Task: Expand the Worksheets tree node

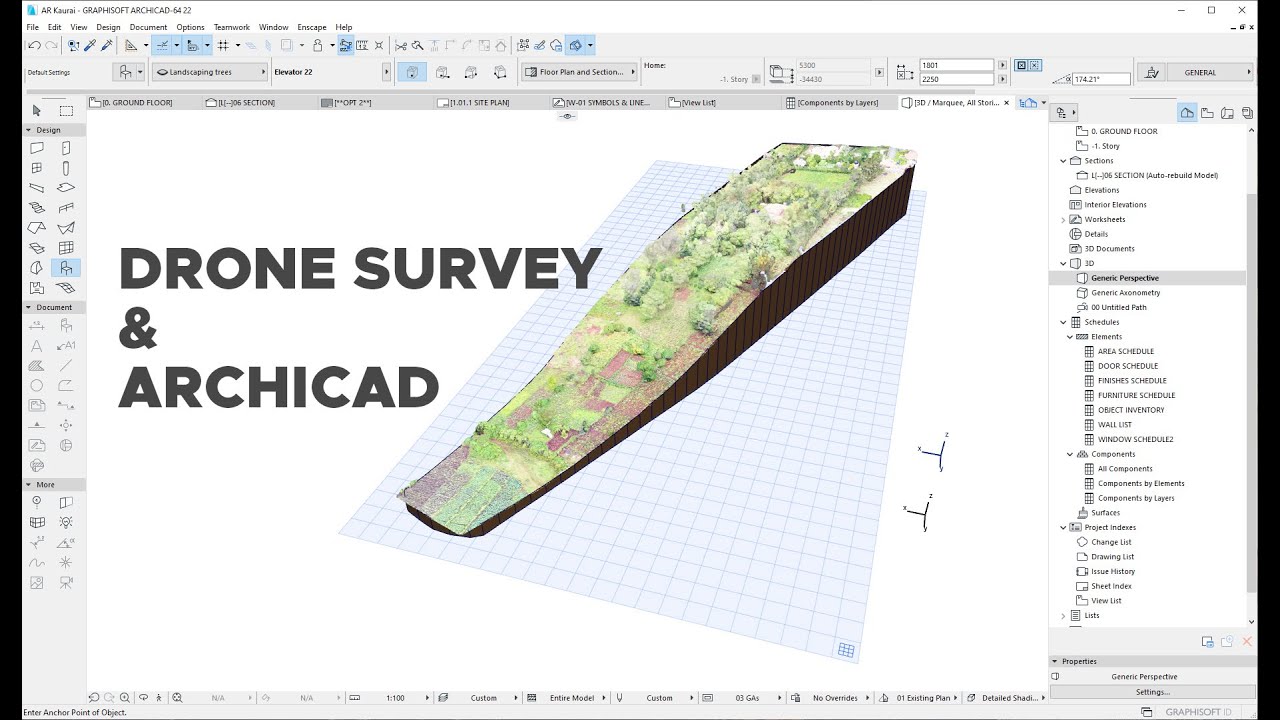Action: coord(1063,219)
